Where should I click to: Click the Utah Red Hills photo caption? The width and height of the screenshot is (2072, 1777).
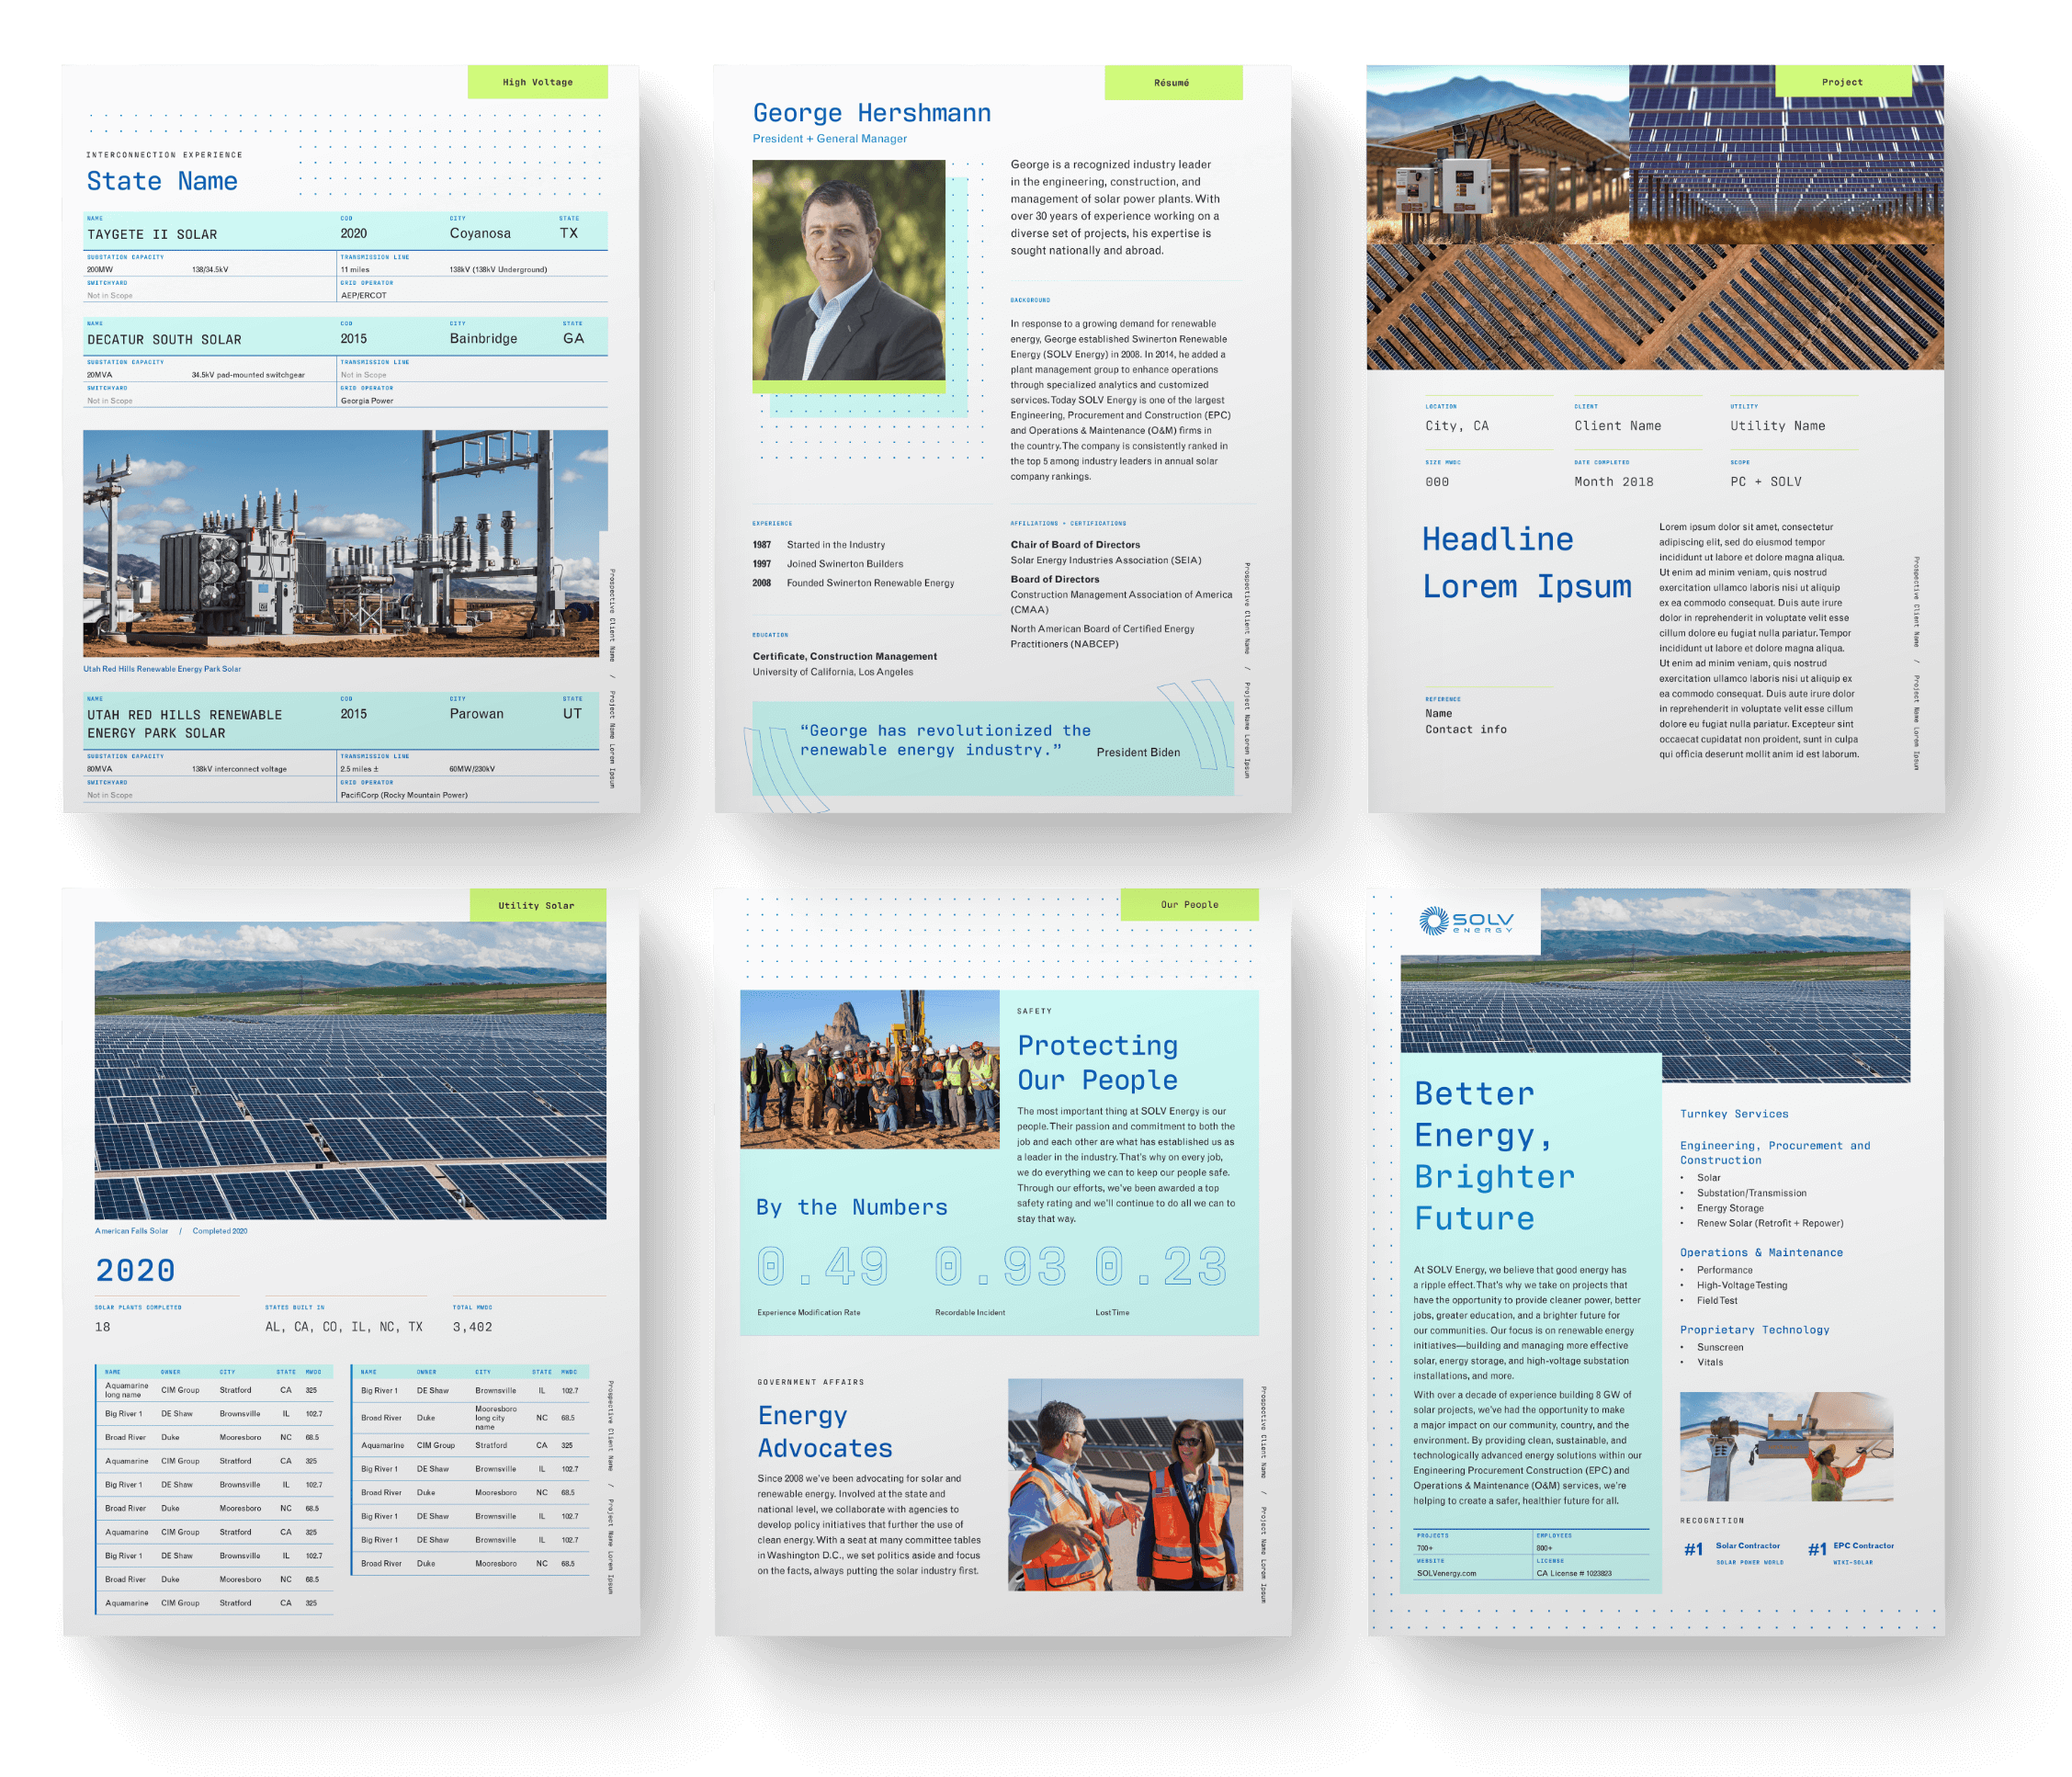(162, 669)
